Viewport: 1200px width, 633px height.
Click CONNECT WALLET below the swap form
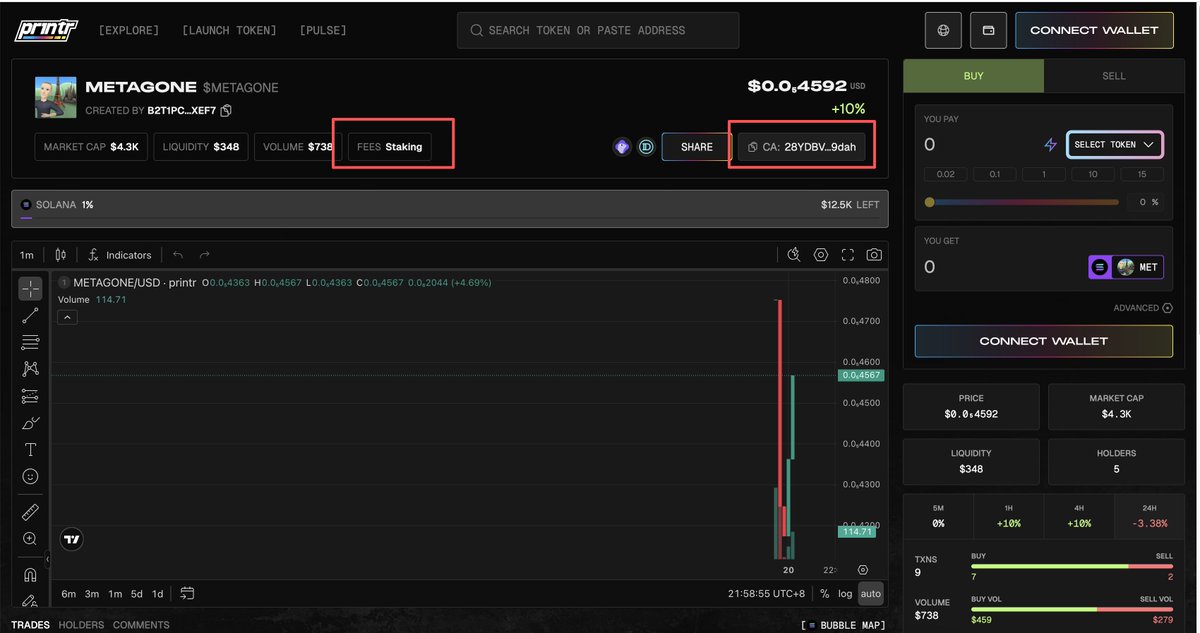(1044, 341)
